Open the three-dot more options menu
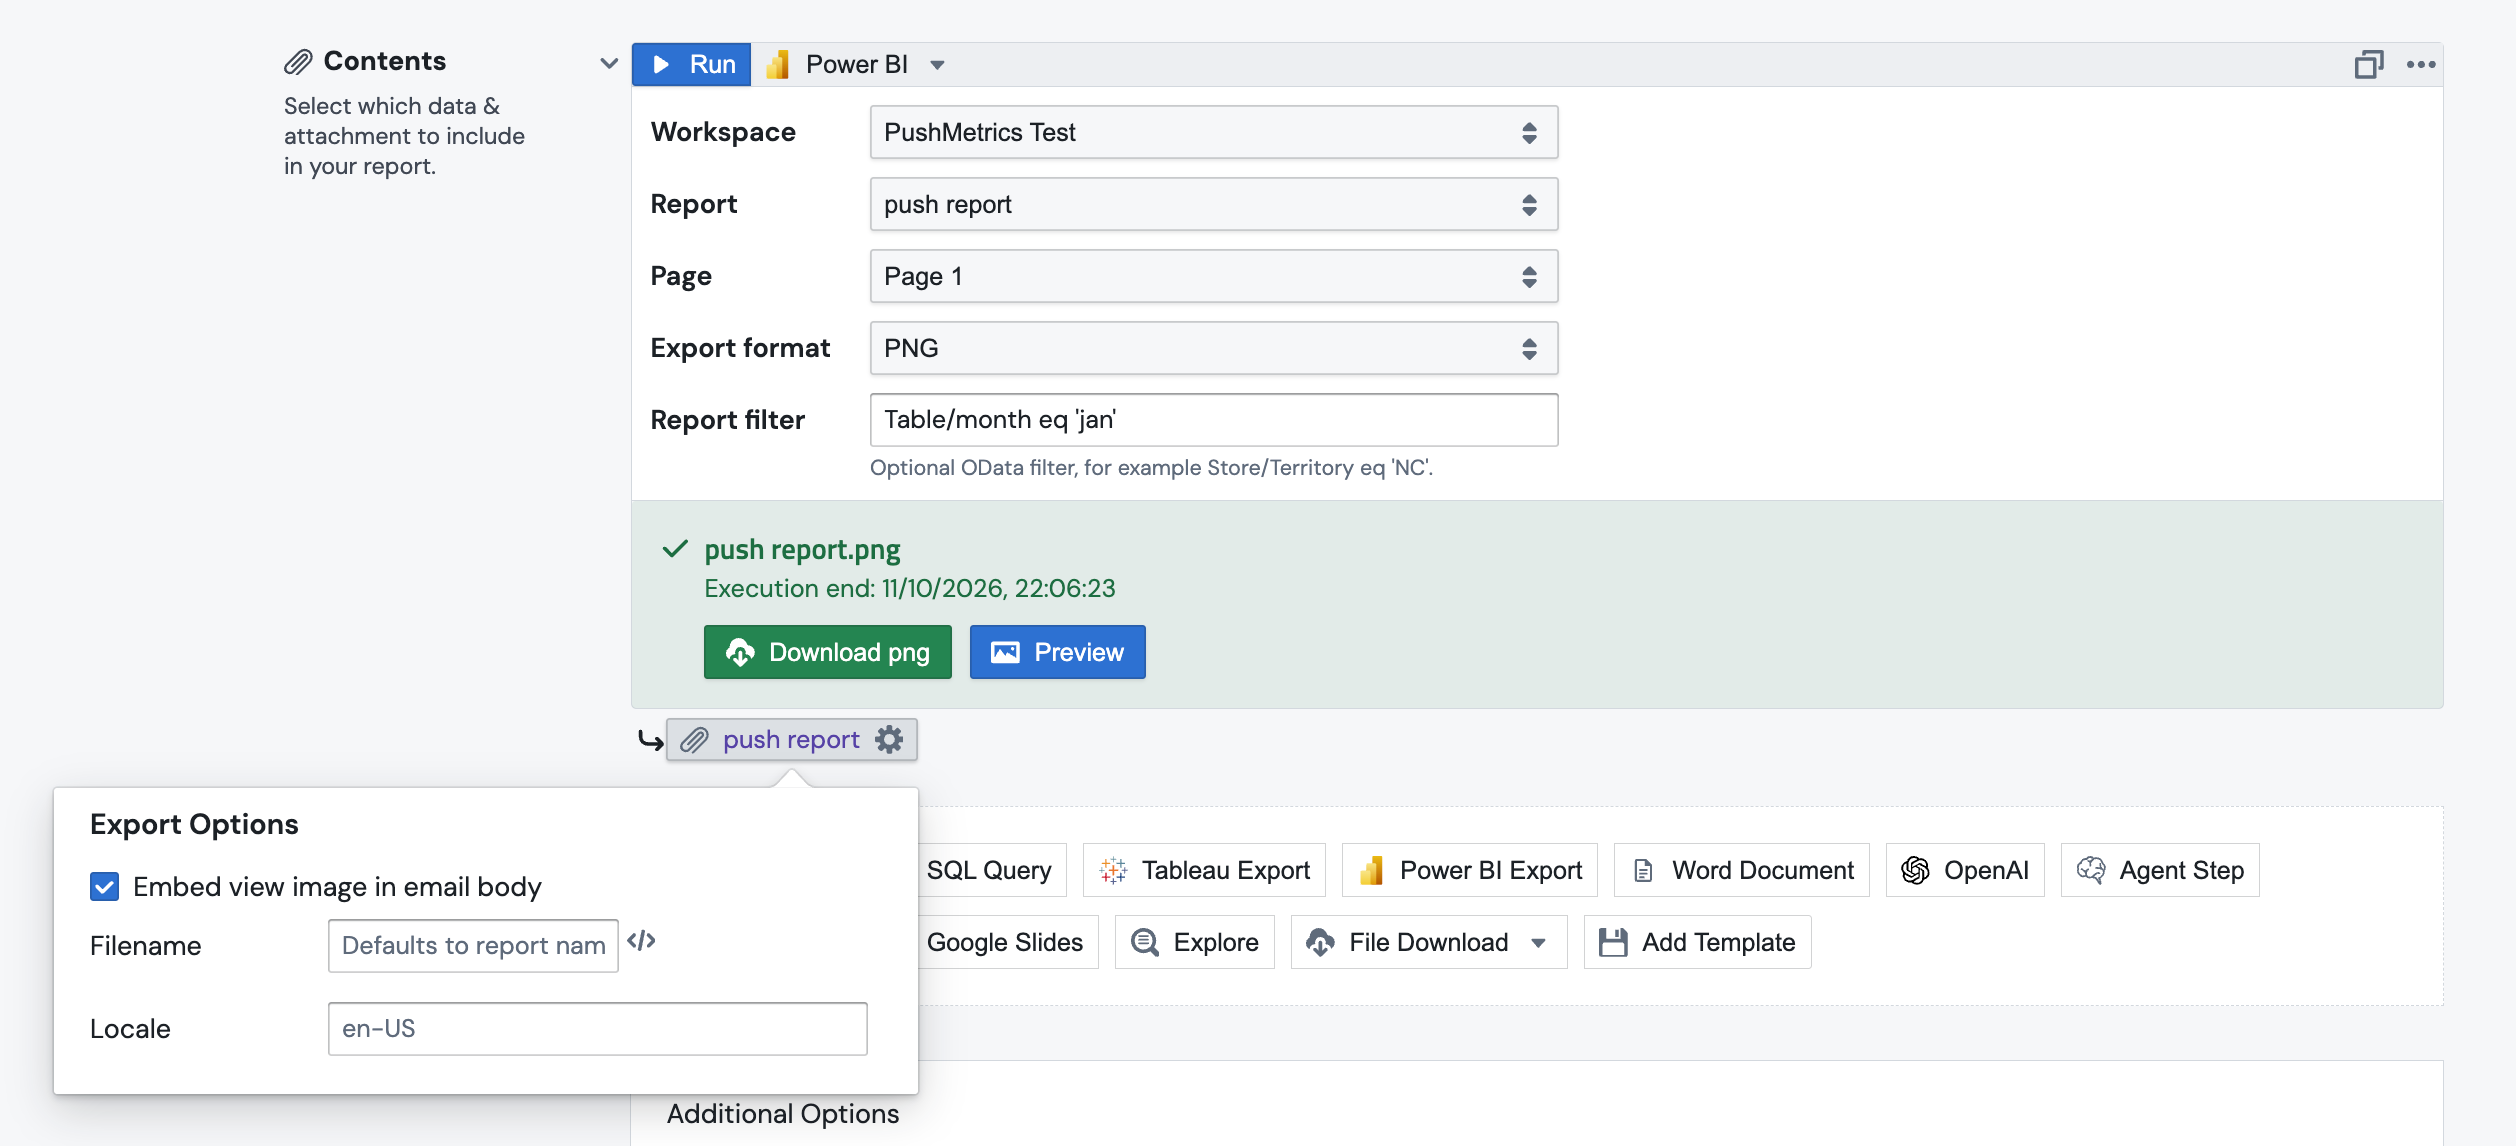The height and width of the screenshot is (1146, 2516). [x=2421, y=65]
